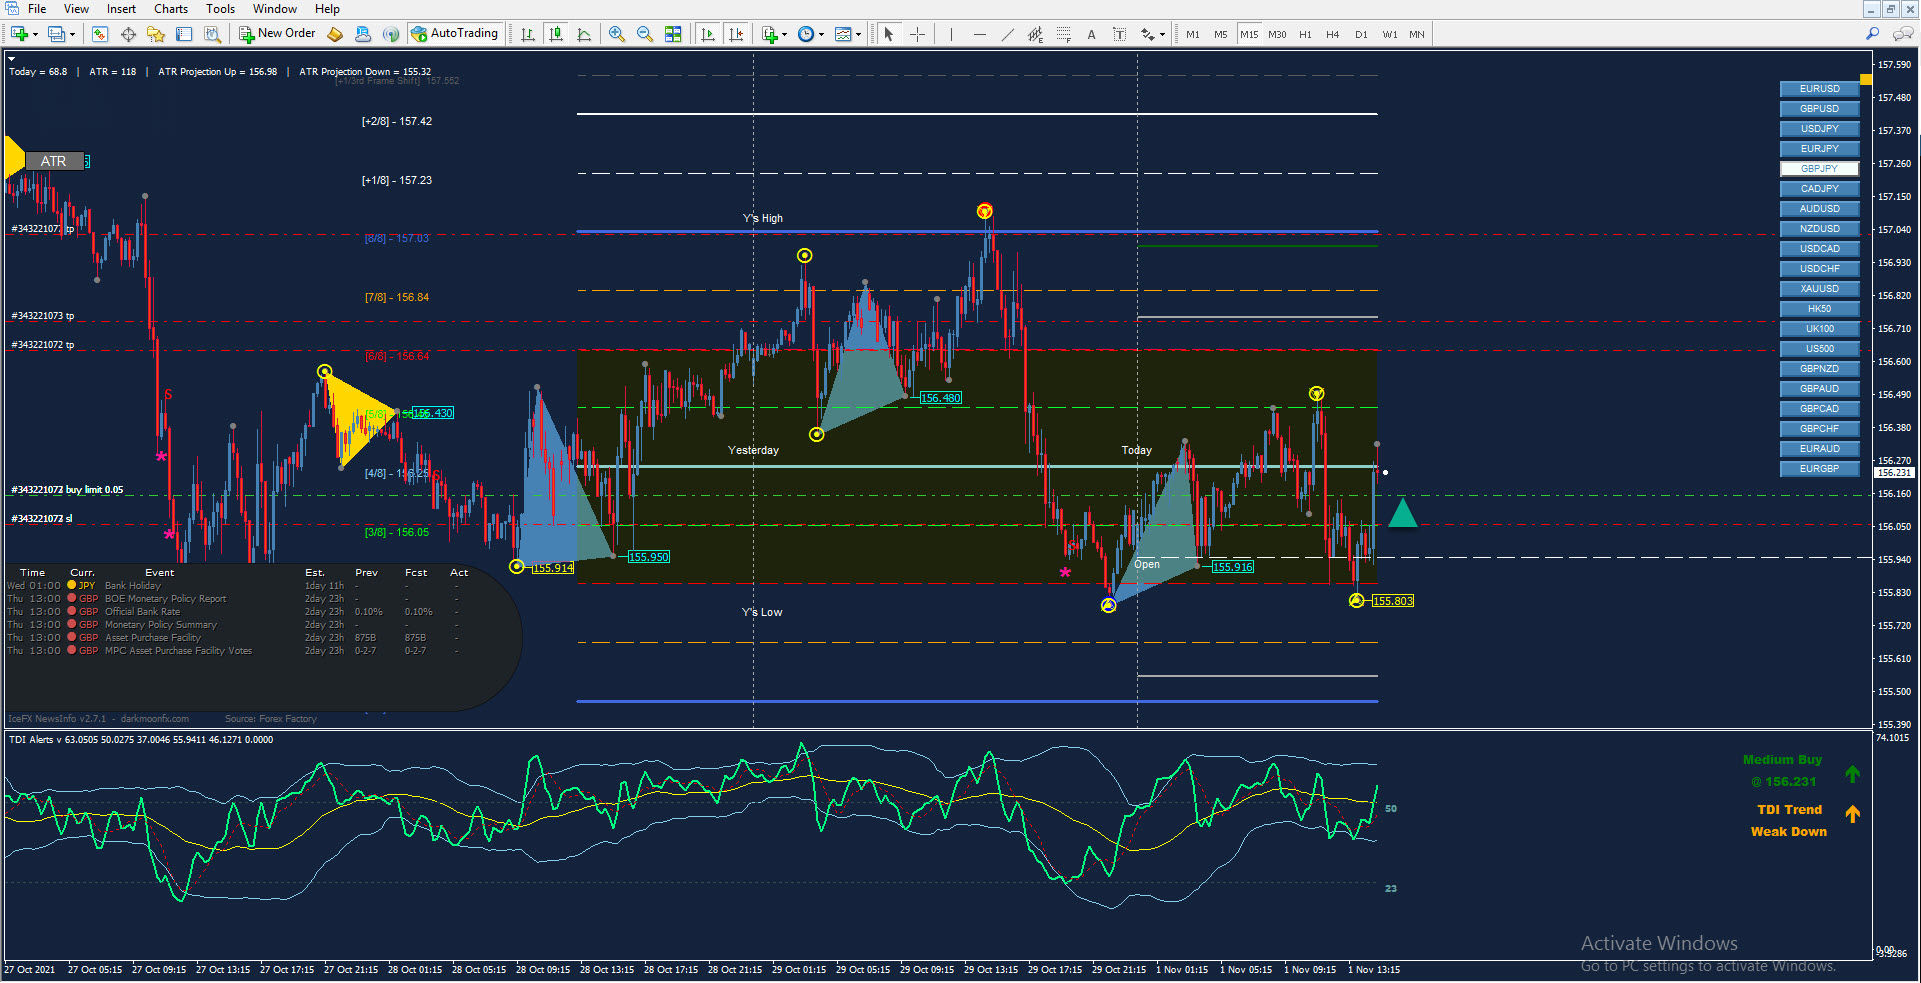Open the Tools menu

tap(220, 9)
